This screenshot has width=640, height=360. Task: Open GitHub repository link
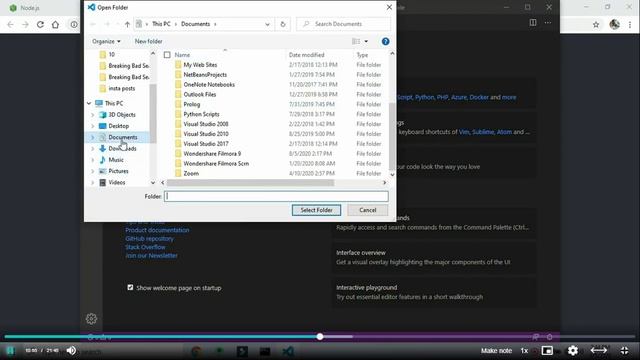tap(149, 239)
